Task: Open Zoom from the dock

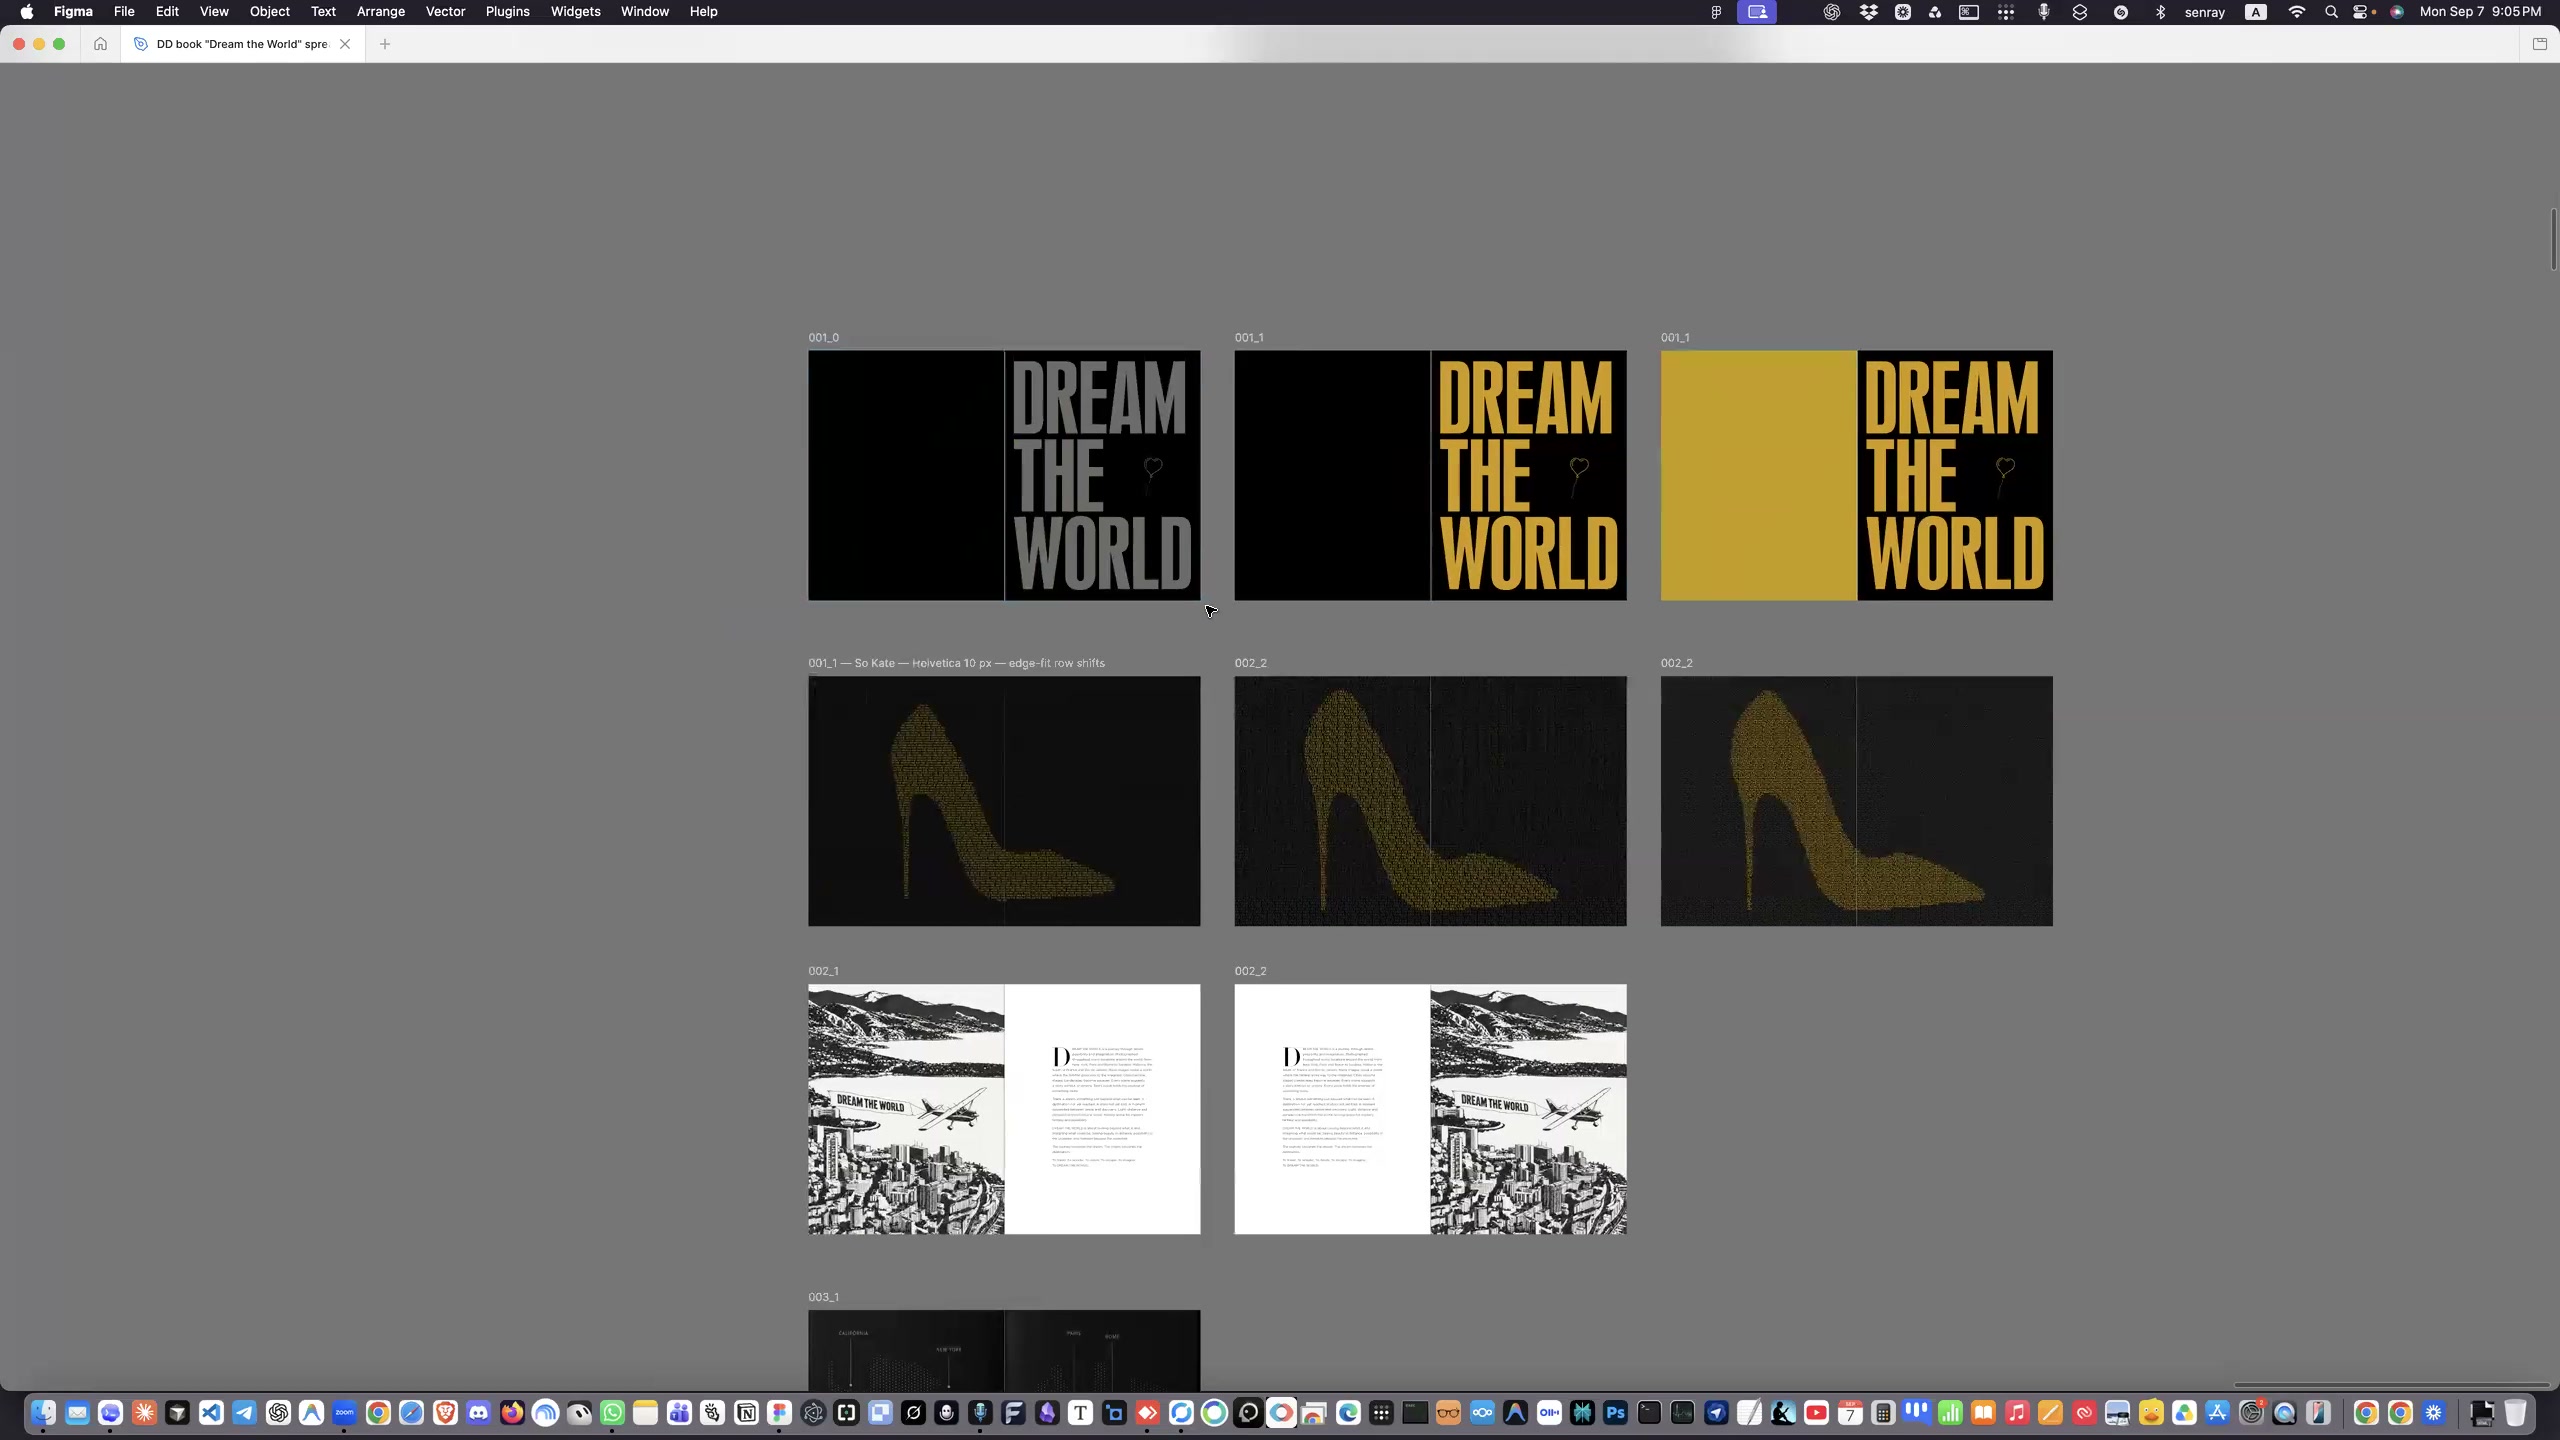Action: coord(344,1413)
